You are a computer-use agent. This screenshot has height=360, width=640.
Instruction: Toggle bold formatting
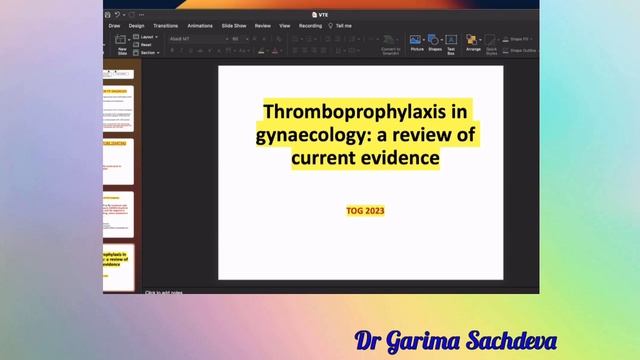pyautogui.click(x=172, y=51)
